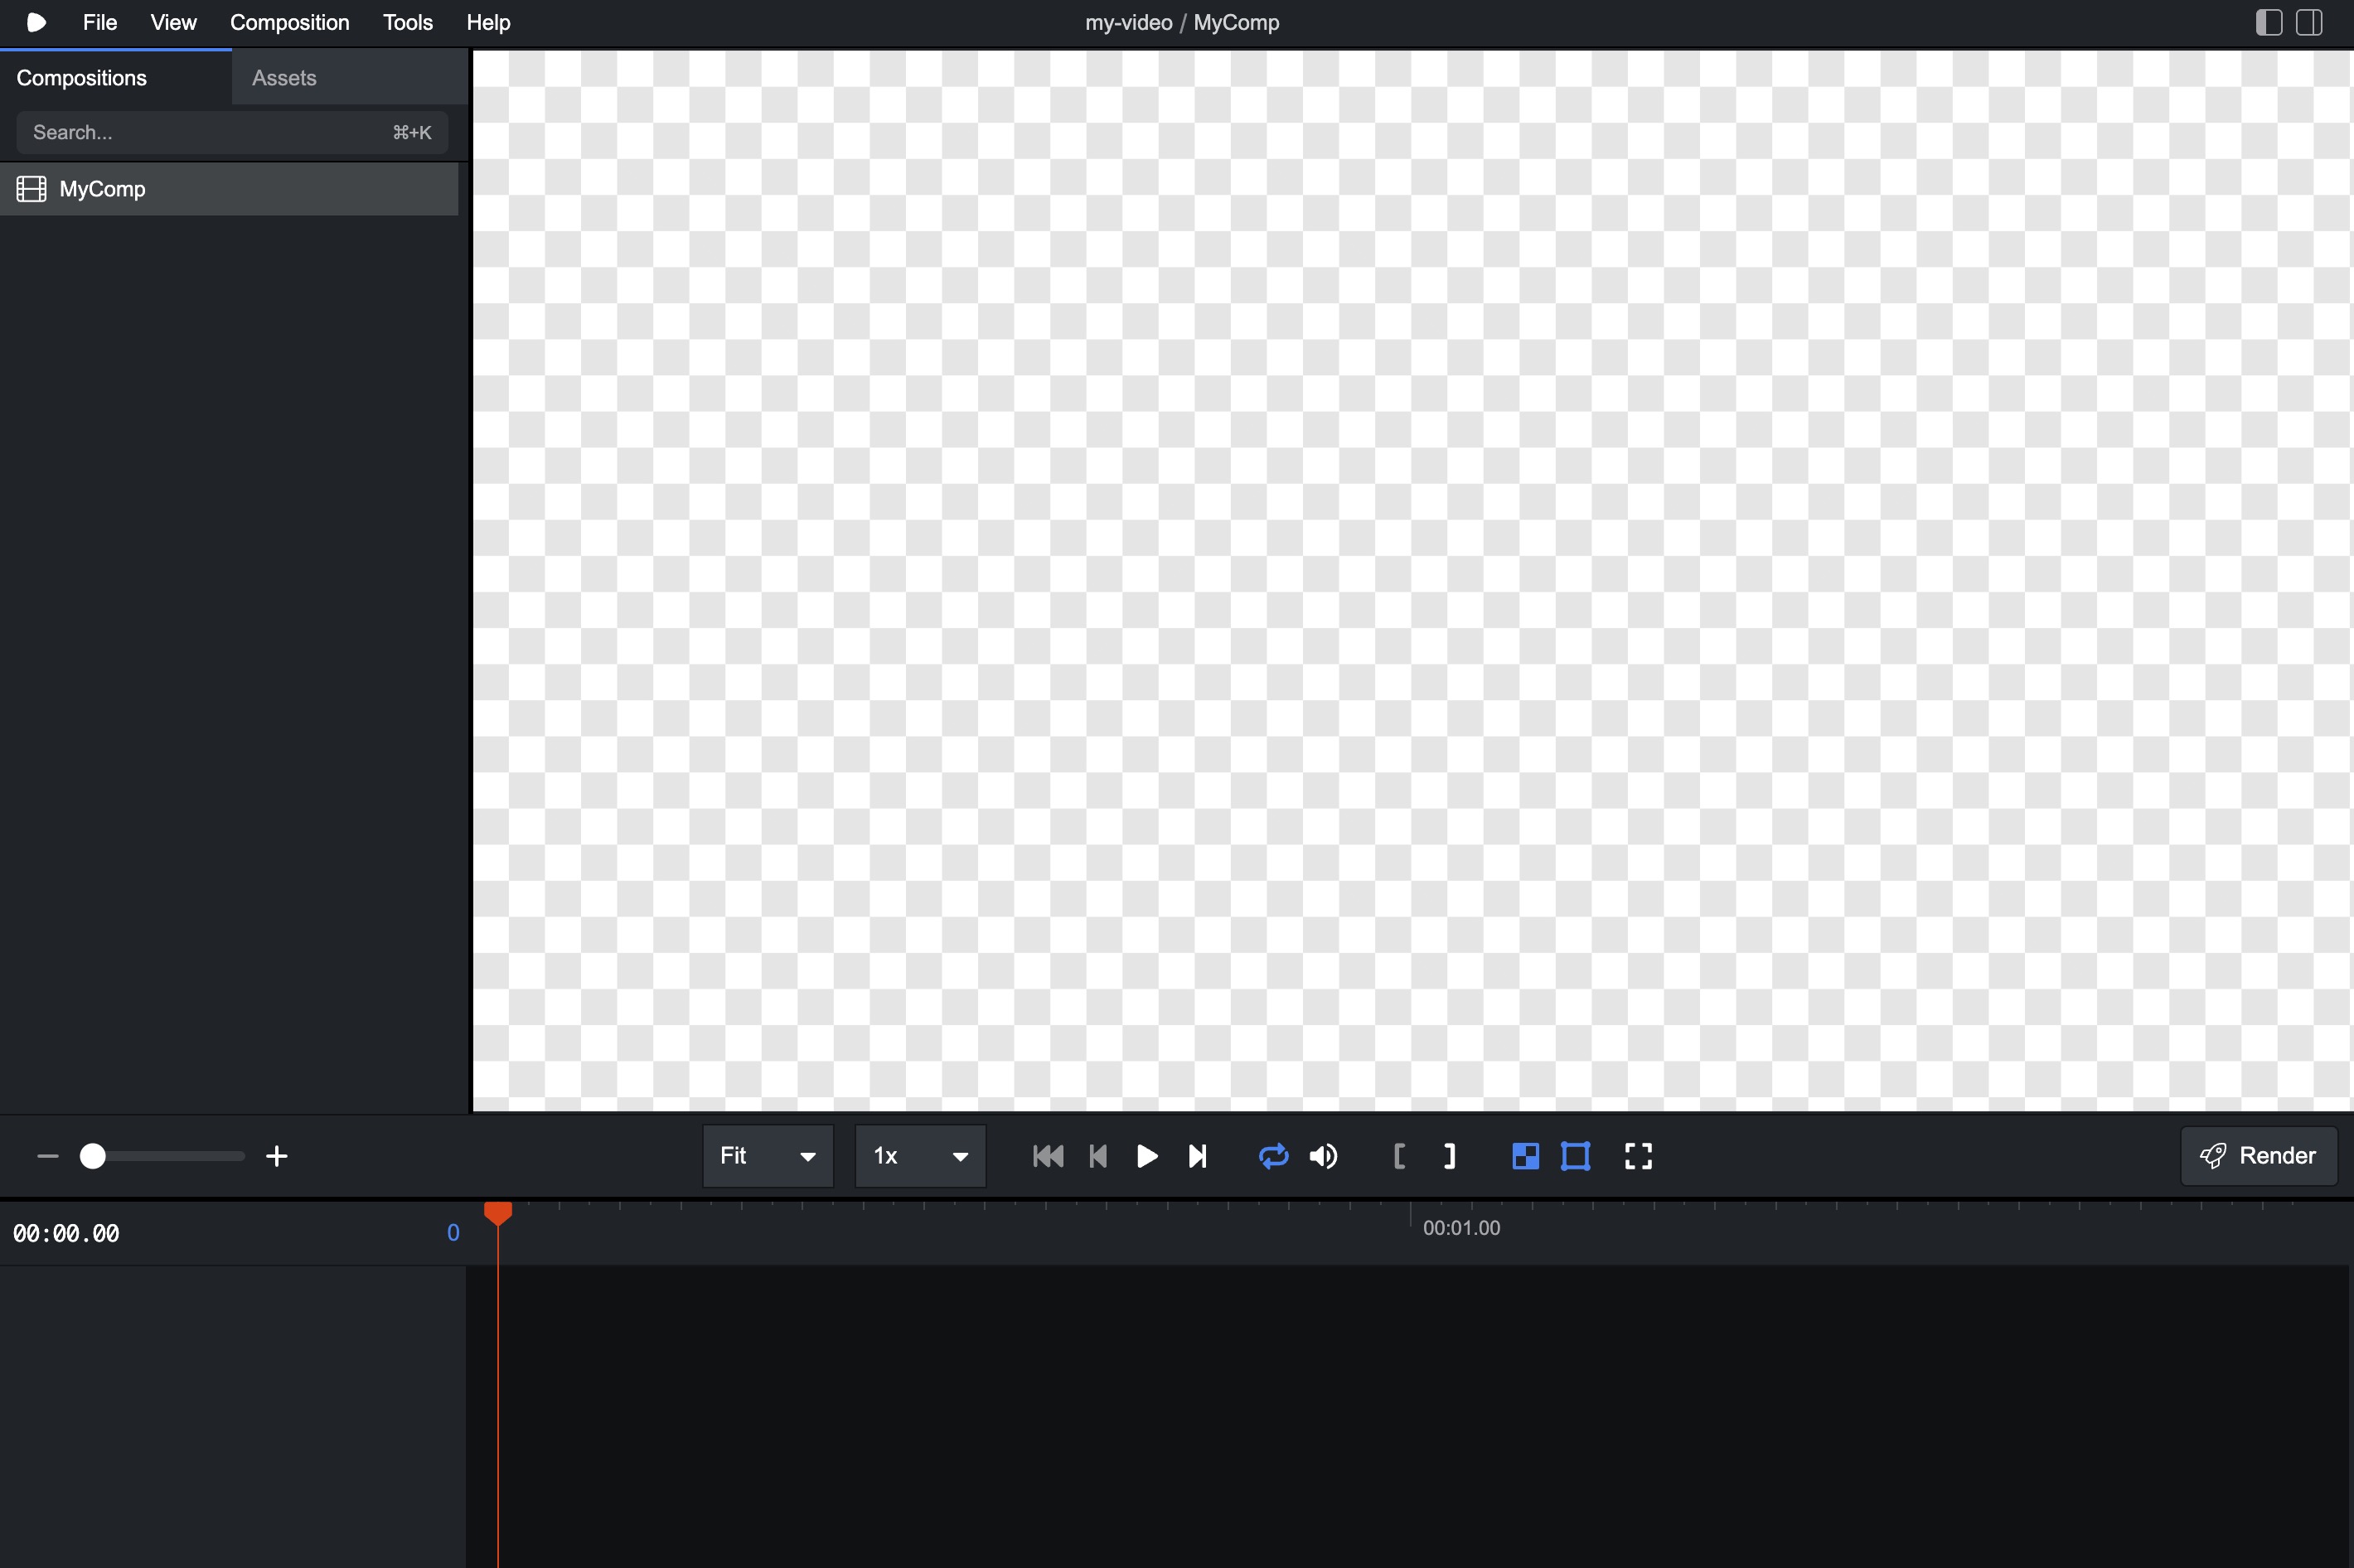
Task: Open the Fit preview size dropdown
Action: pos(768,1156)
